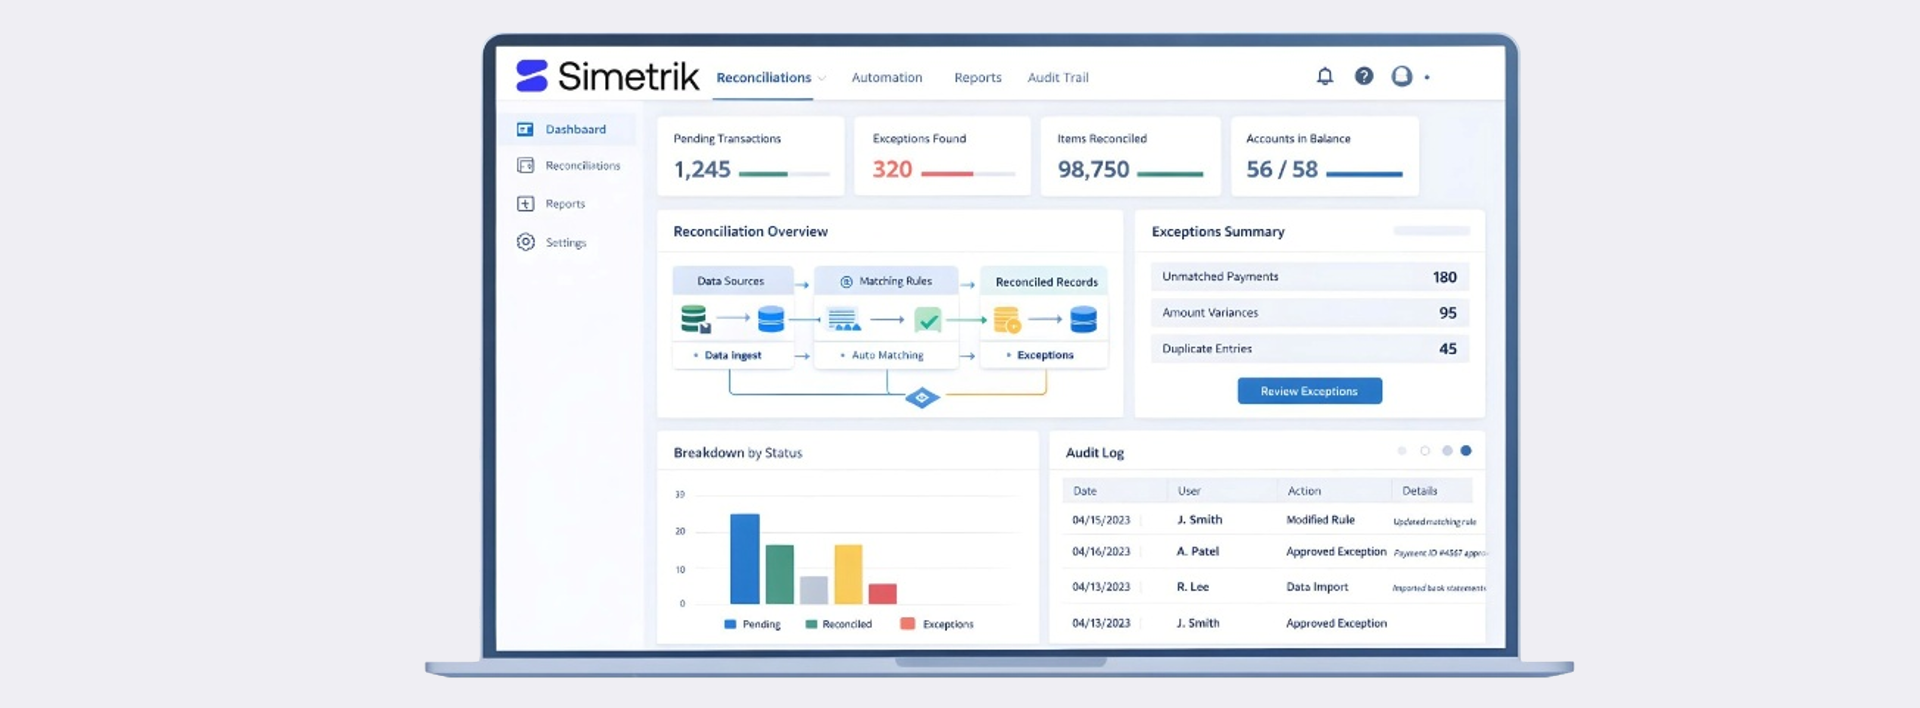
Task: Open the Audit Trail tab
Action: coord(1057,78)
